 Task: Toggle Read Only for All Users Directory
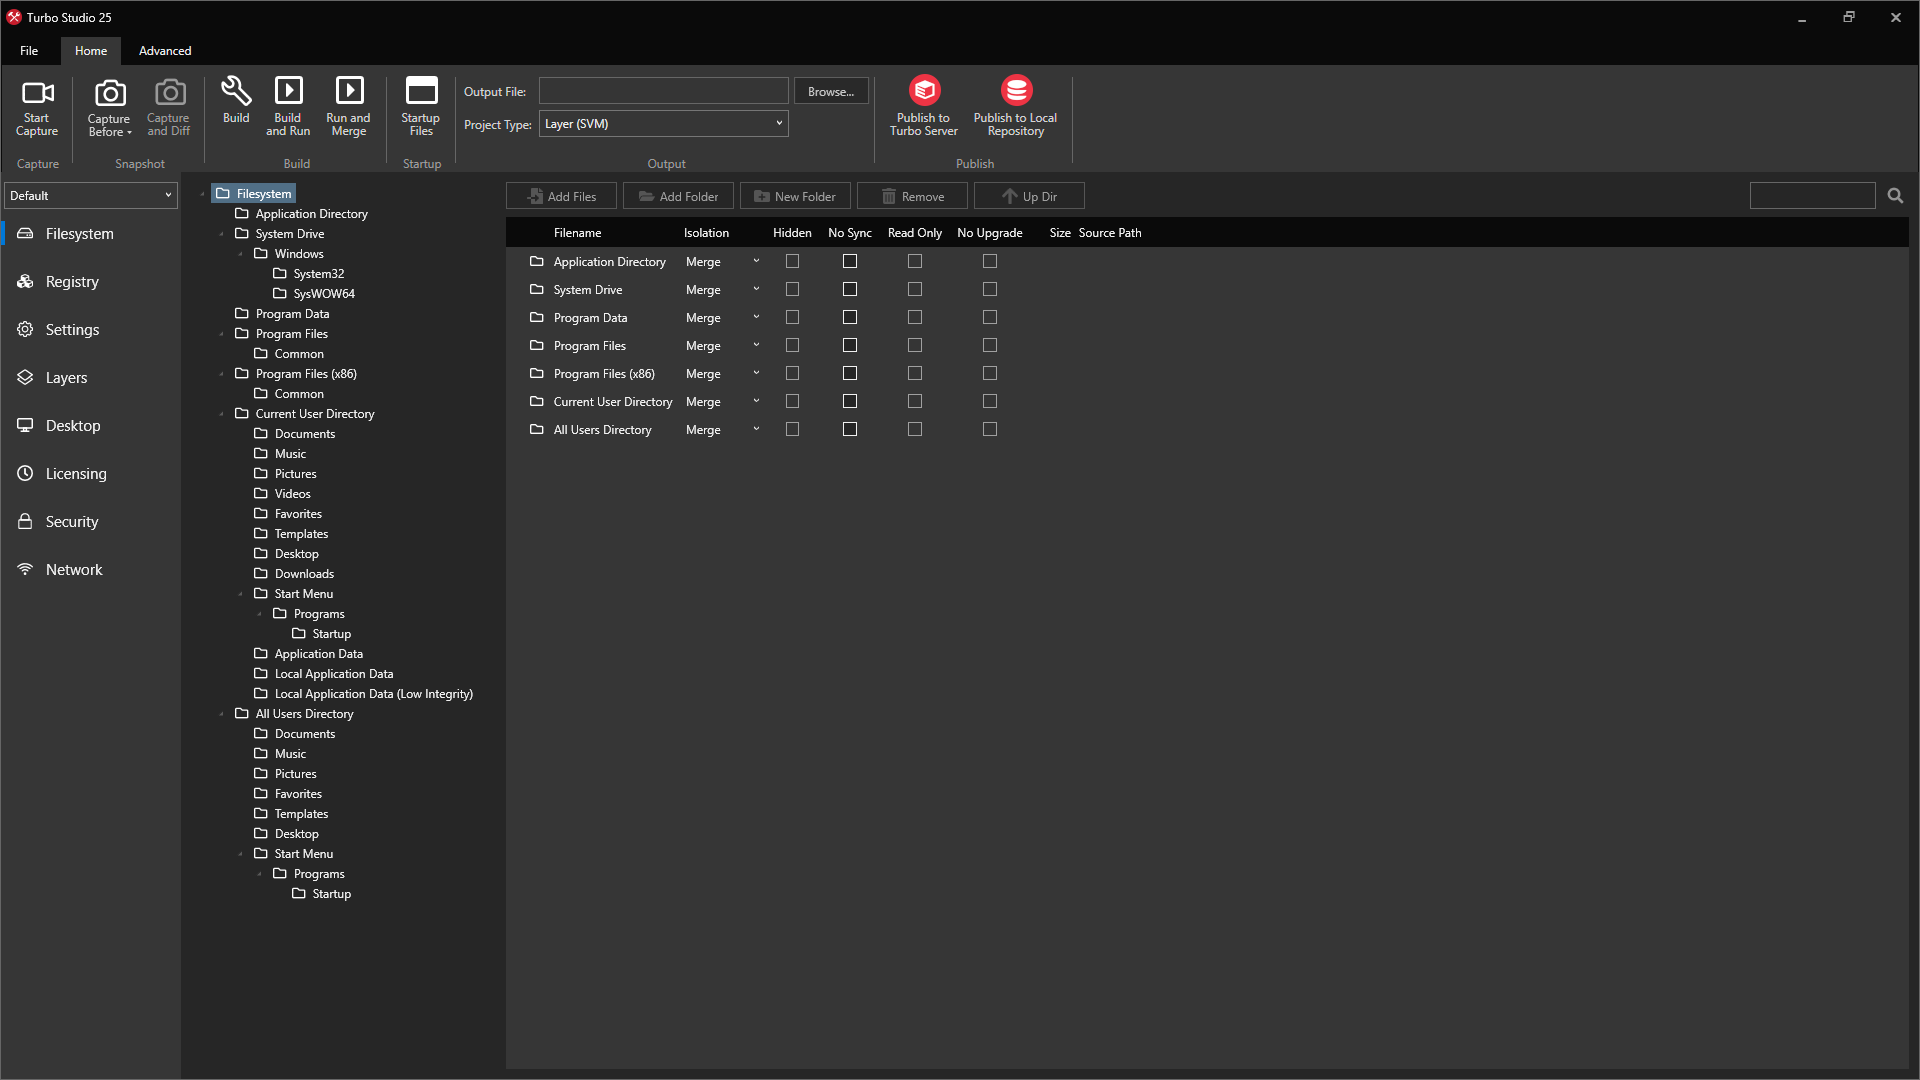(915, 429)
